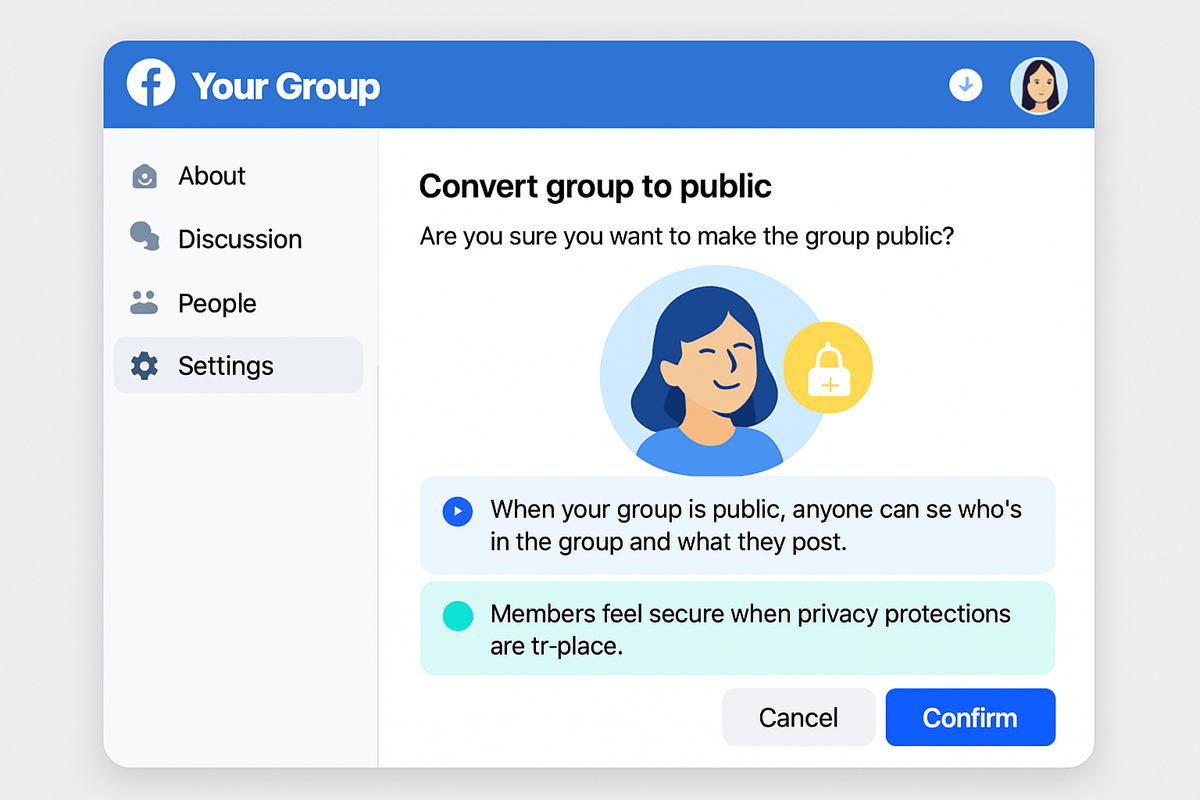
Task: Open the profile avatar in the header
Action: click(1039, 85)
